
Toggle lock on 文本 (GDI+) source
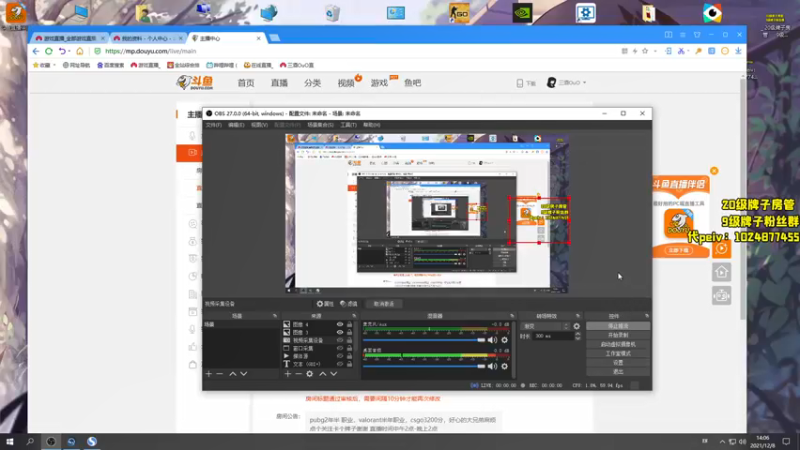point(349,364)
